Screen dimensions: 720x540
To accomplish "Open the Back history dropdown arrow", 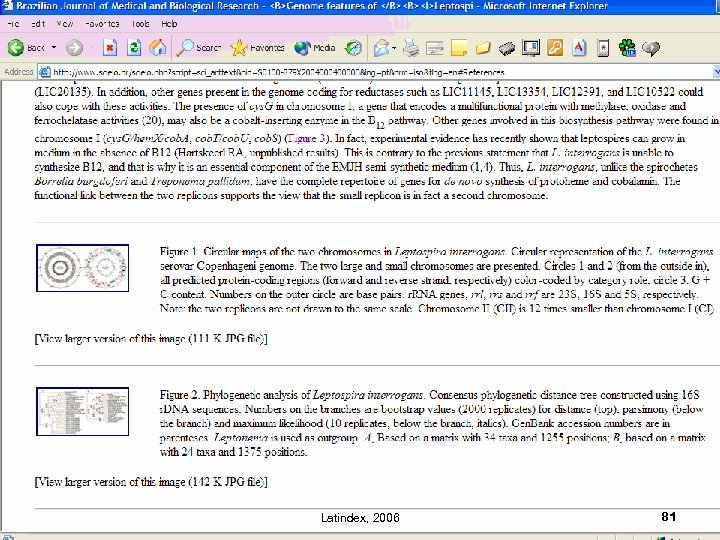I will [x=54, y=47].
